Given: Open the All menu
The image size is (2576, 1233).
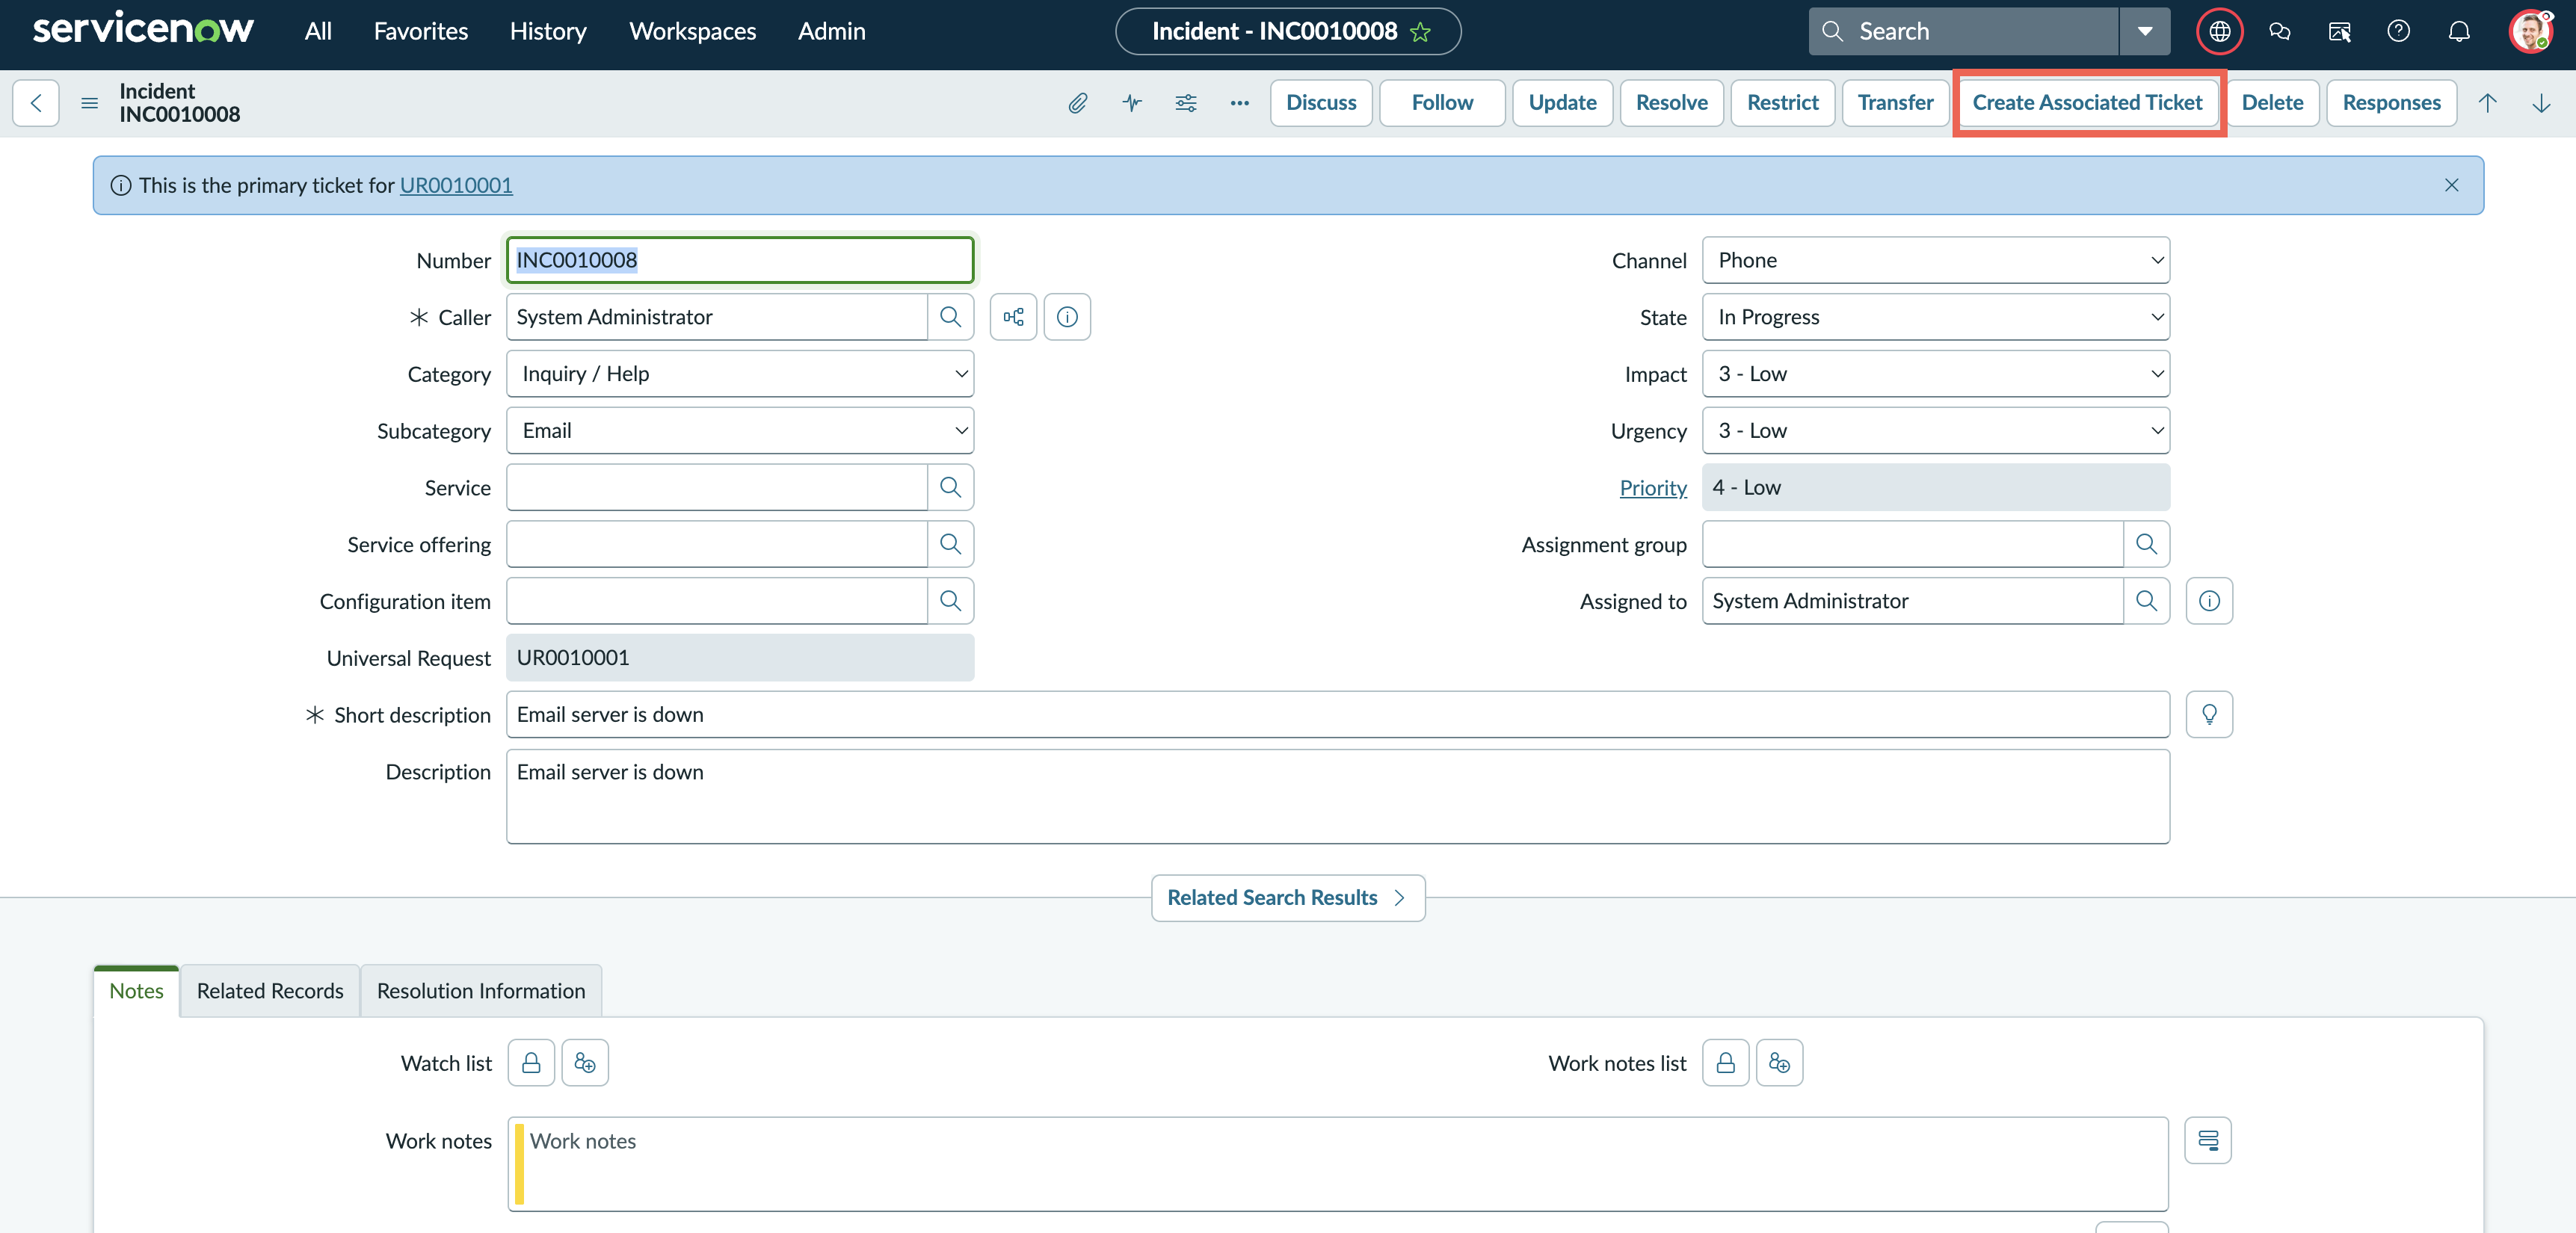Looking at the screenshot, I should 318,31.
